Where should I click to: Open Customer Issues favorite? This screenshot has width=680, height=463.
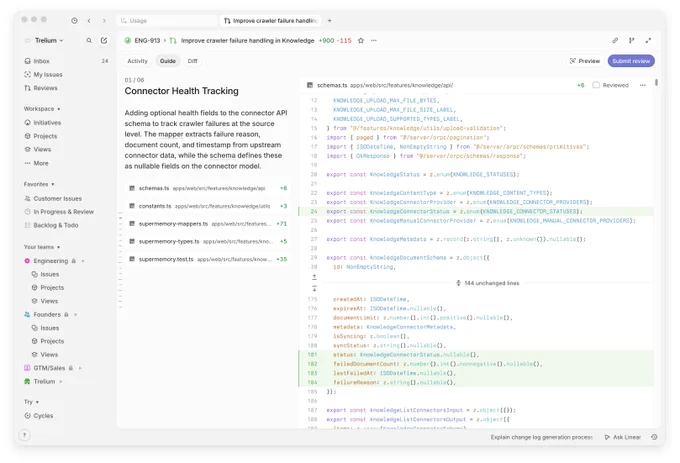click(x=66, y=199)
